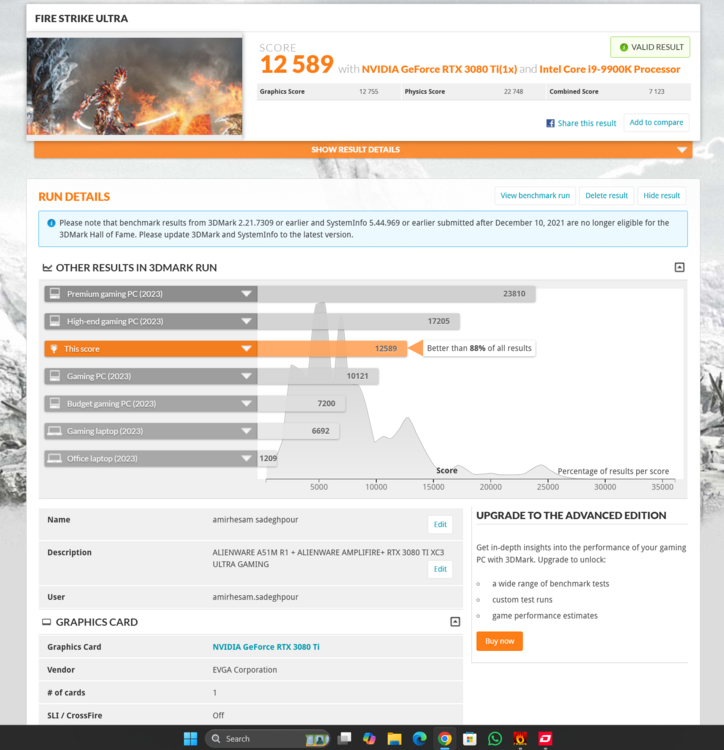
Task: Collapse the Graphics Card section icon
Action: click(455, 622)
